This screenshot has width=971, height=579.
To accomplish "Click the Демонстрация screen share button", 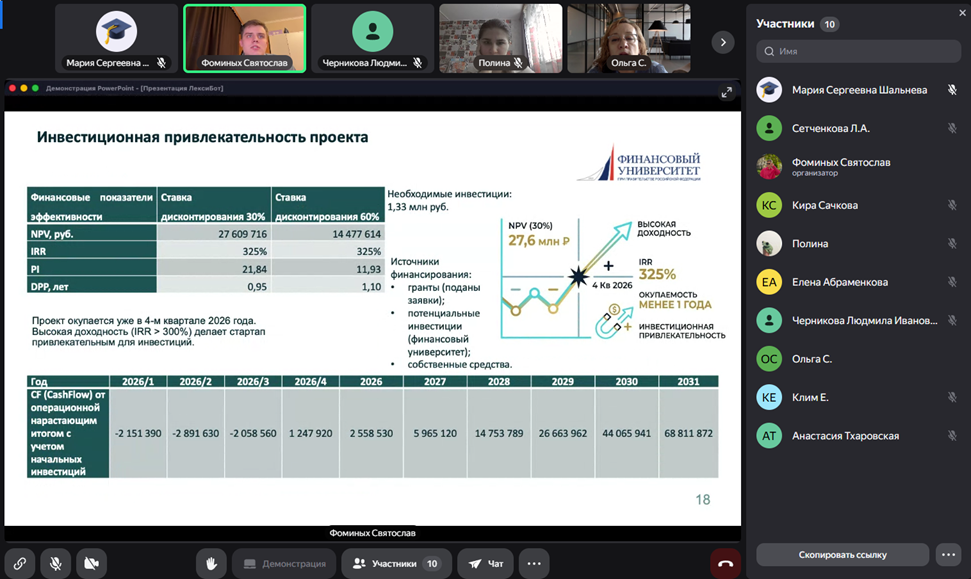I will pyautogui.click(x=284, y=563).
